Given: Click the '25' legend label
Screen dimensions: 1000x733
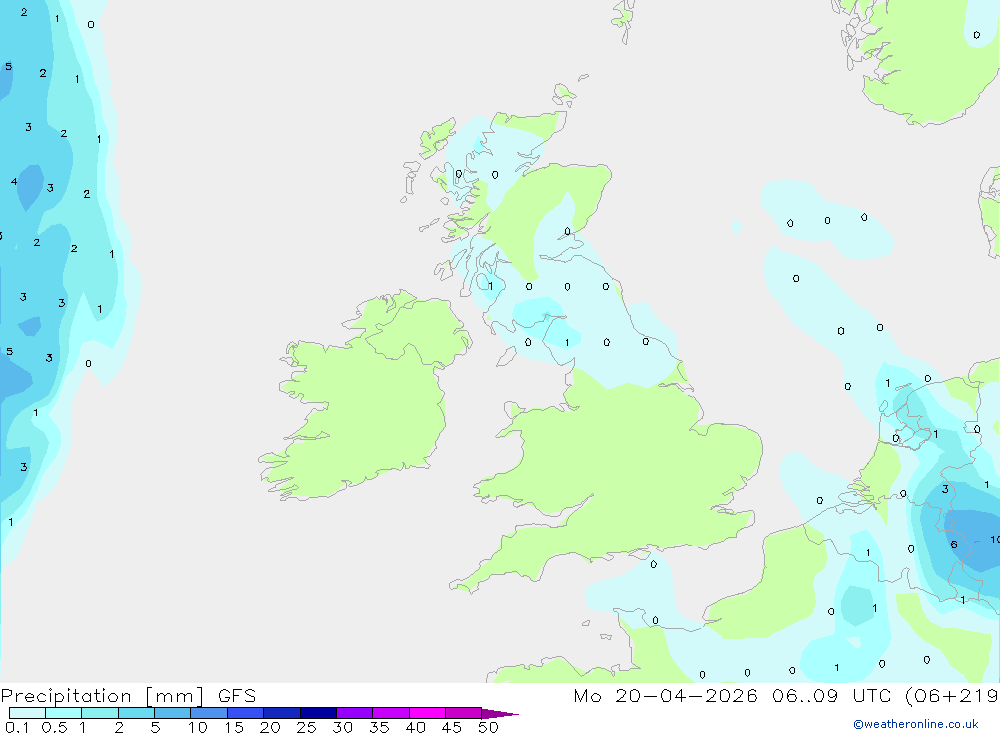Looking at the screenshot, I should click(x=306, y=727).
